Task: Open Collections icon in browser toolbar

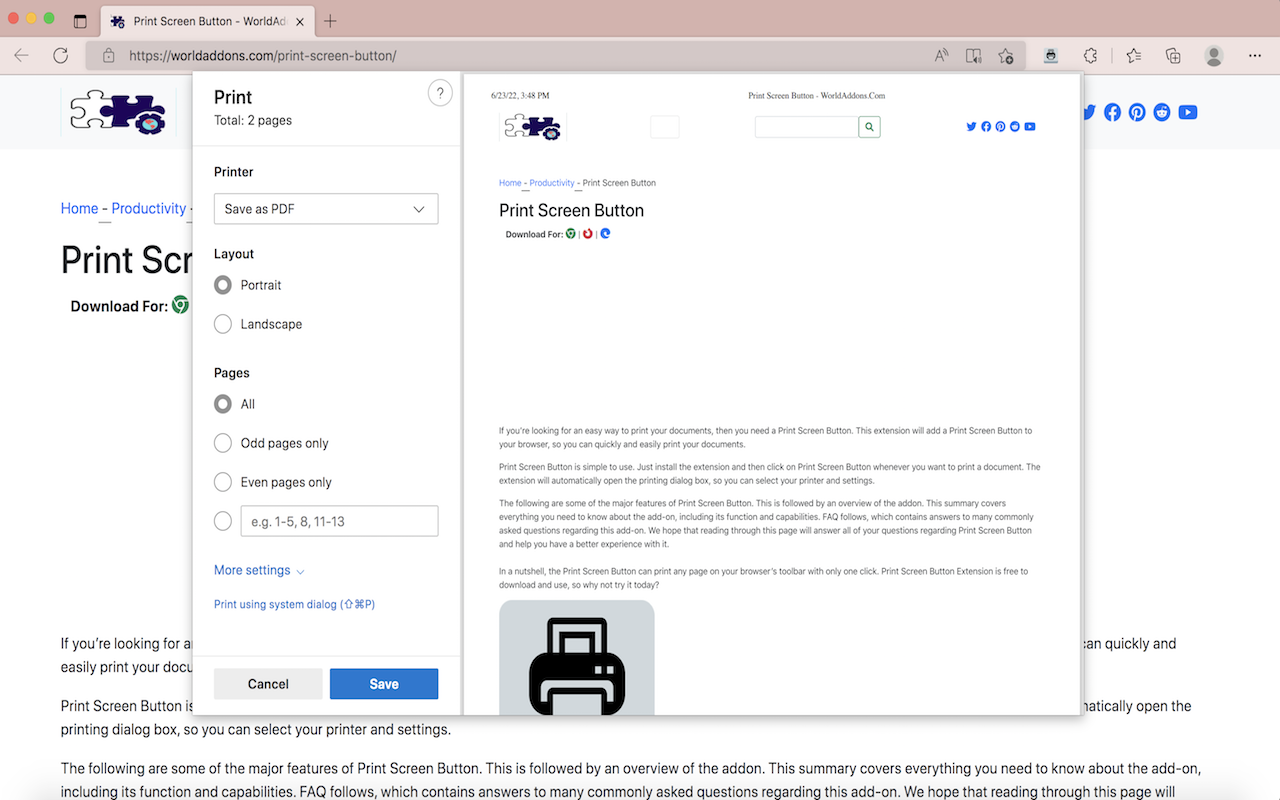Action: tap(1173, 56)
